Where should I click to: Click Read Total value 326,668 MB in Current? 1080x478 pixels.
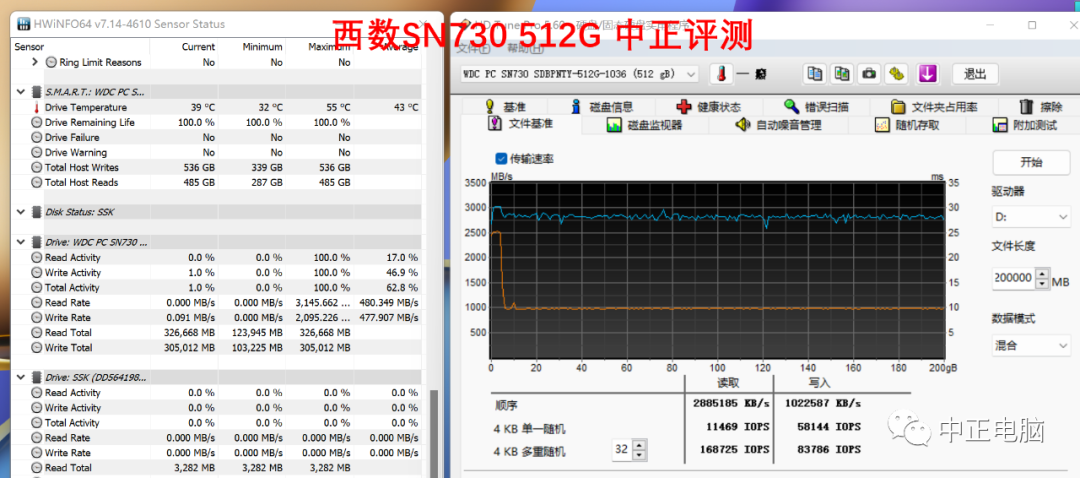coord(188,333)
